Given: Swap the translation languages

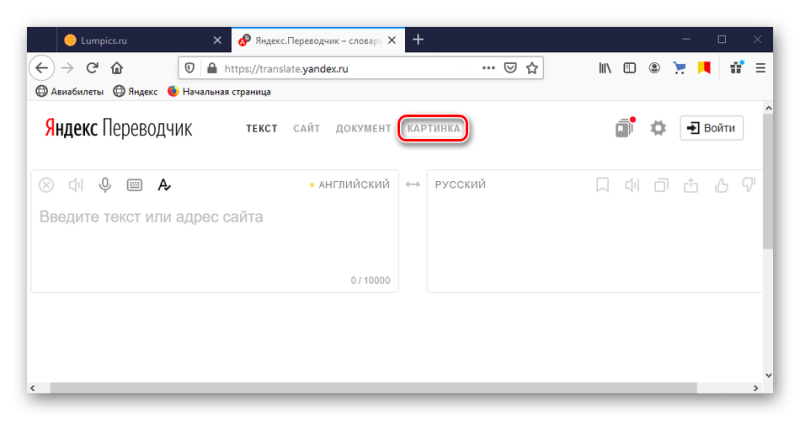Looking at the screenshot, I should click(413, 184).
